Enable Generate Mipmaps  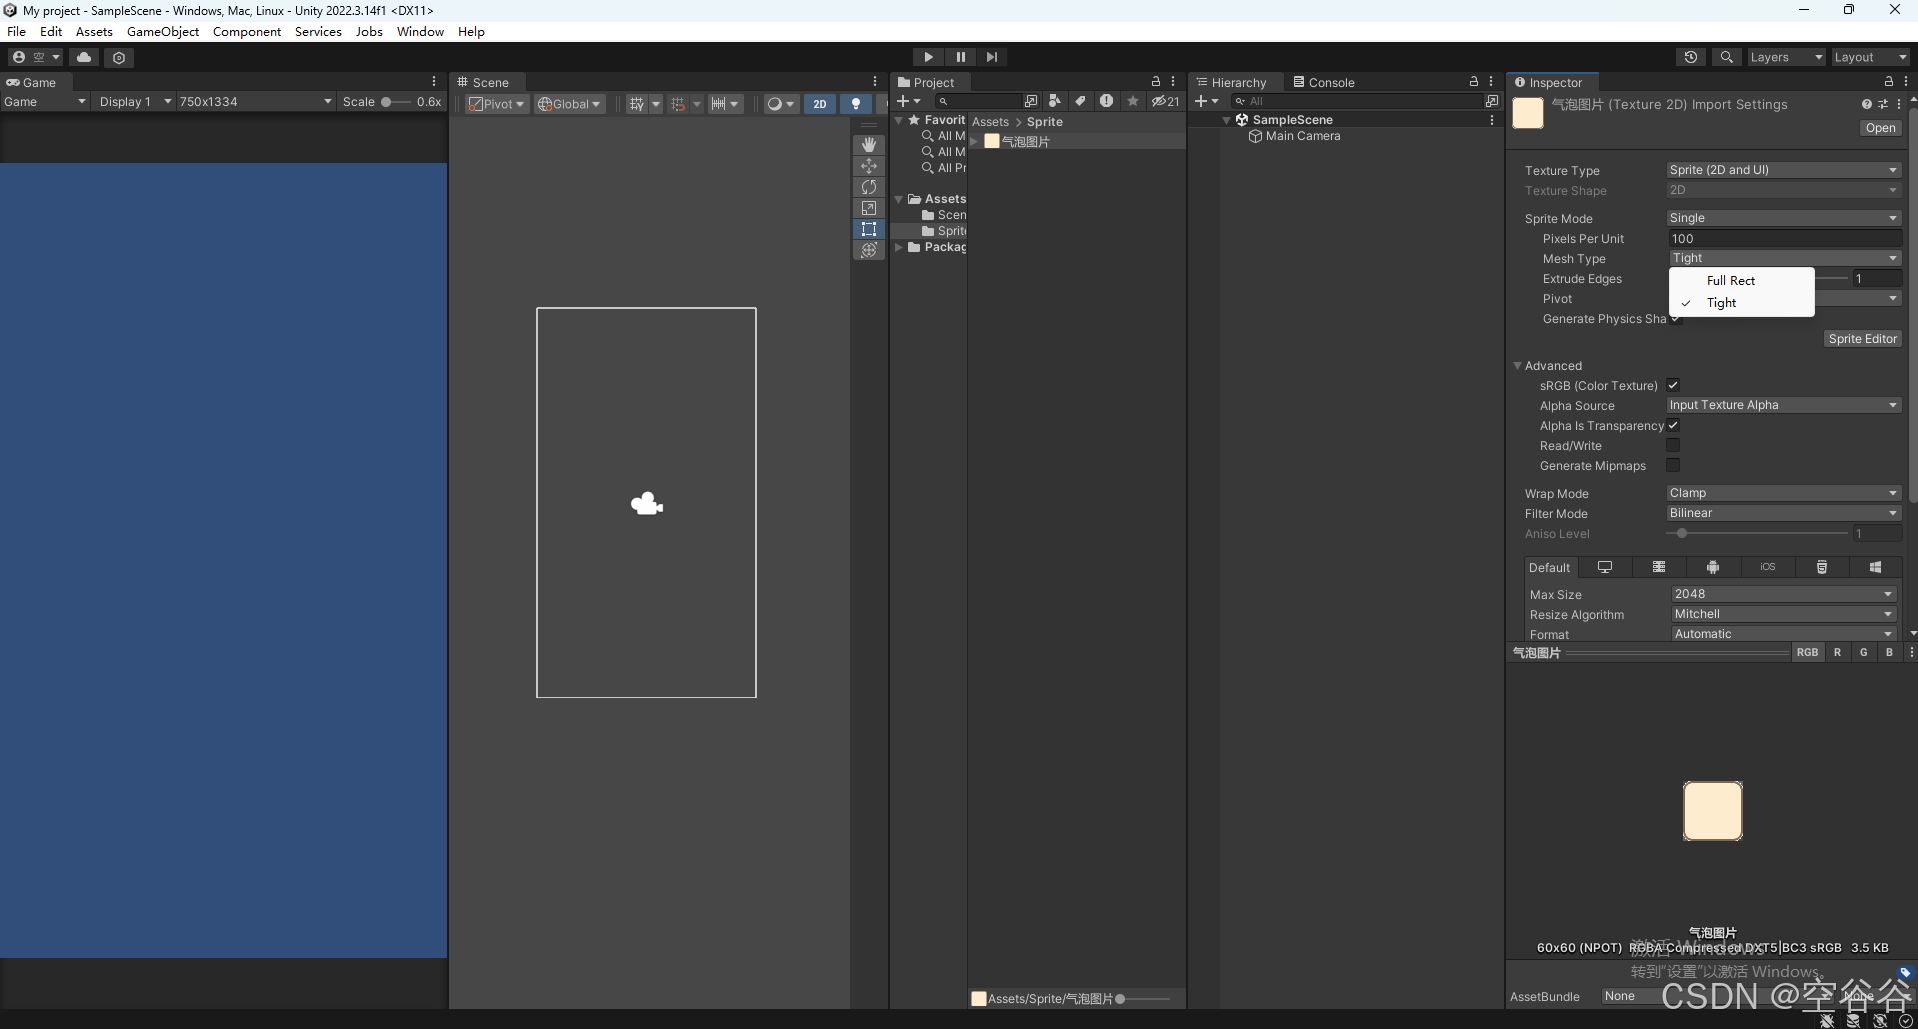(1673, 465)
